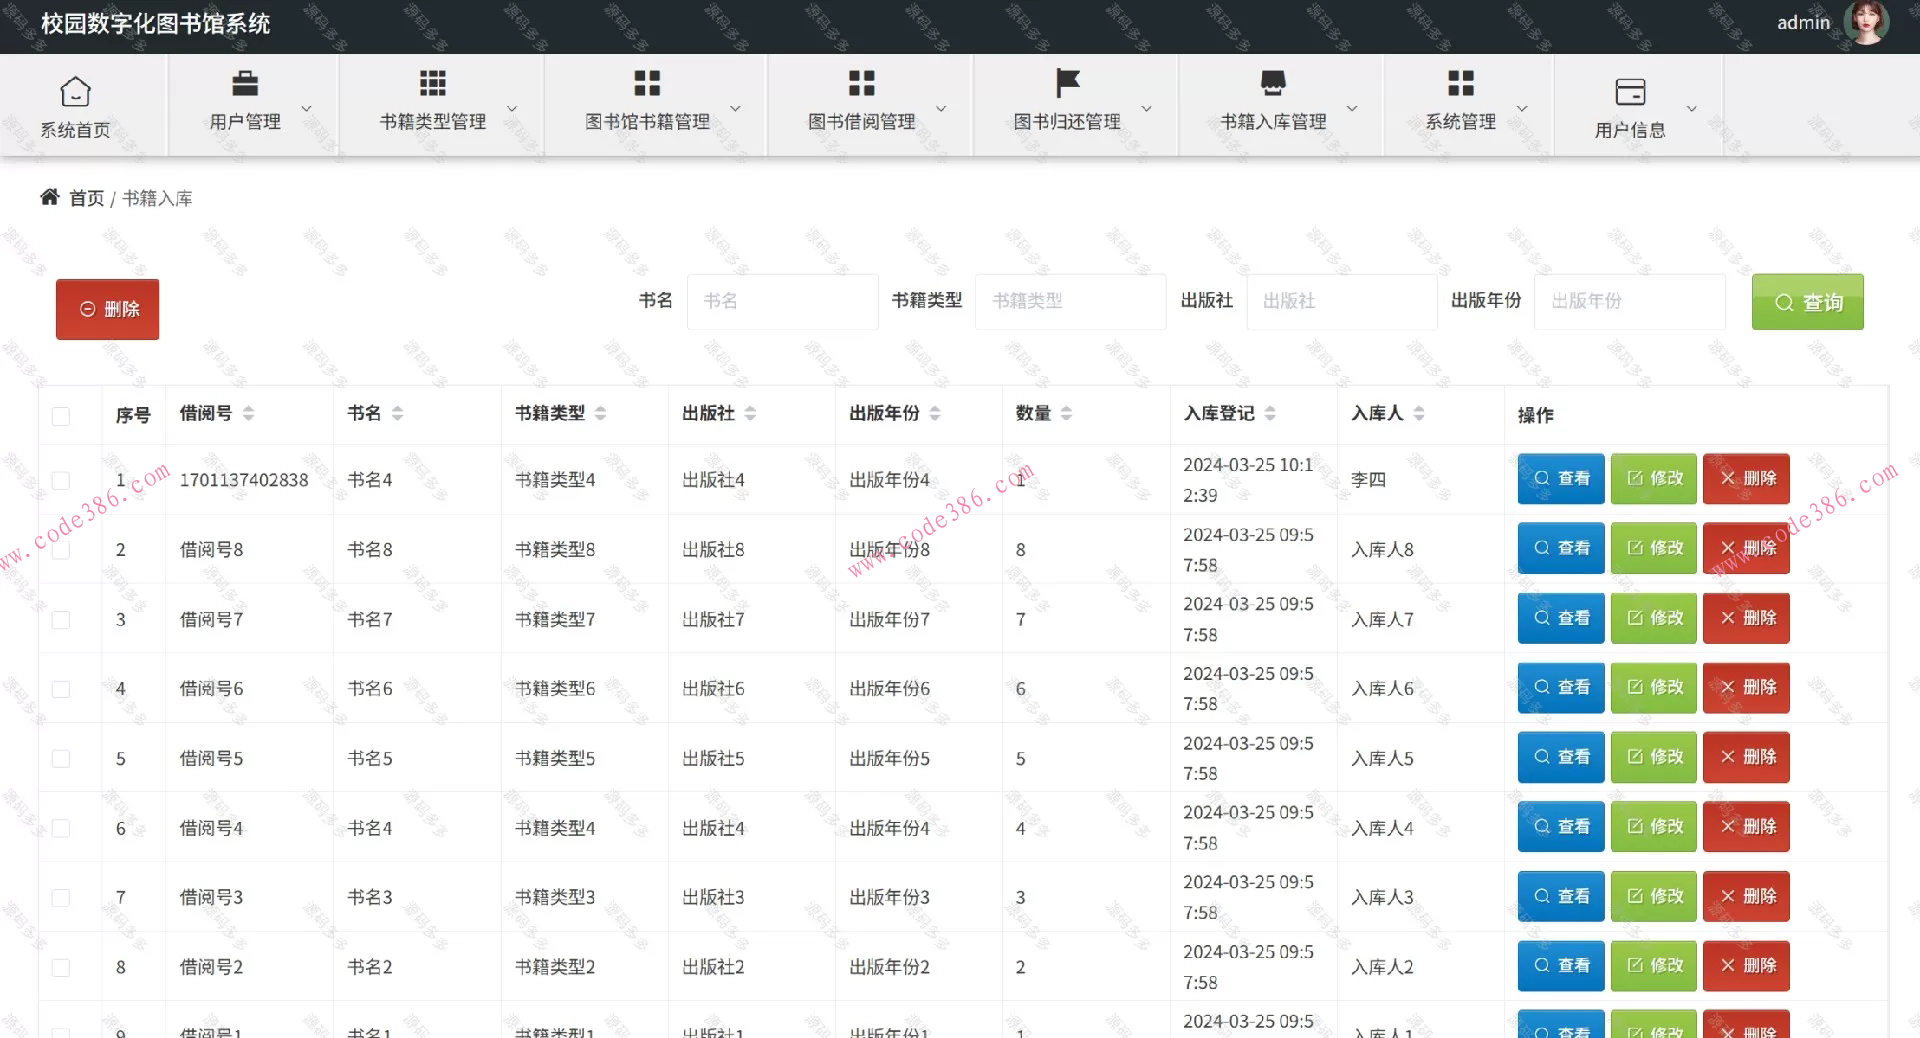The image size is (1920, 1038).
Task: Focus the 出版年份 search field
Action: pos(1630,301)
